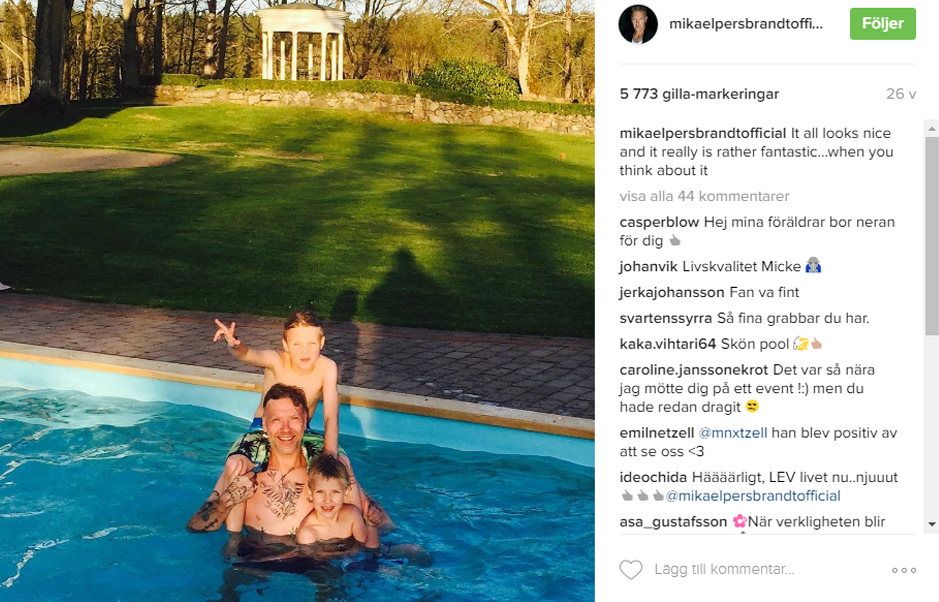Open the 5 773 gilla-markeringar likes list
The width and height of the screenshot is (939, 602).
(699, 94)
